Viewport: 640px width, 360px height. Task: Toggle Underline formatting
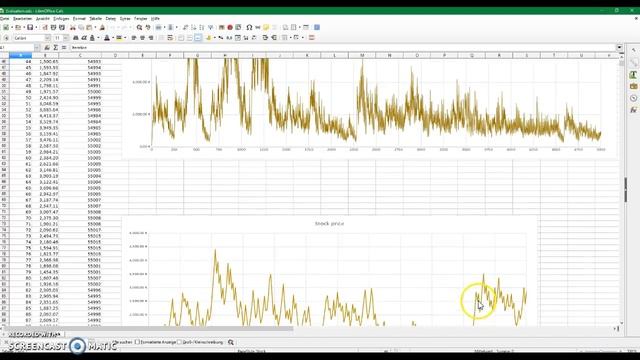92,38
